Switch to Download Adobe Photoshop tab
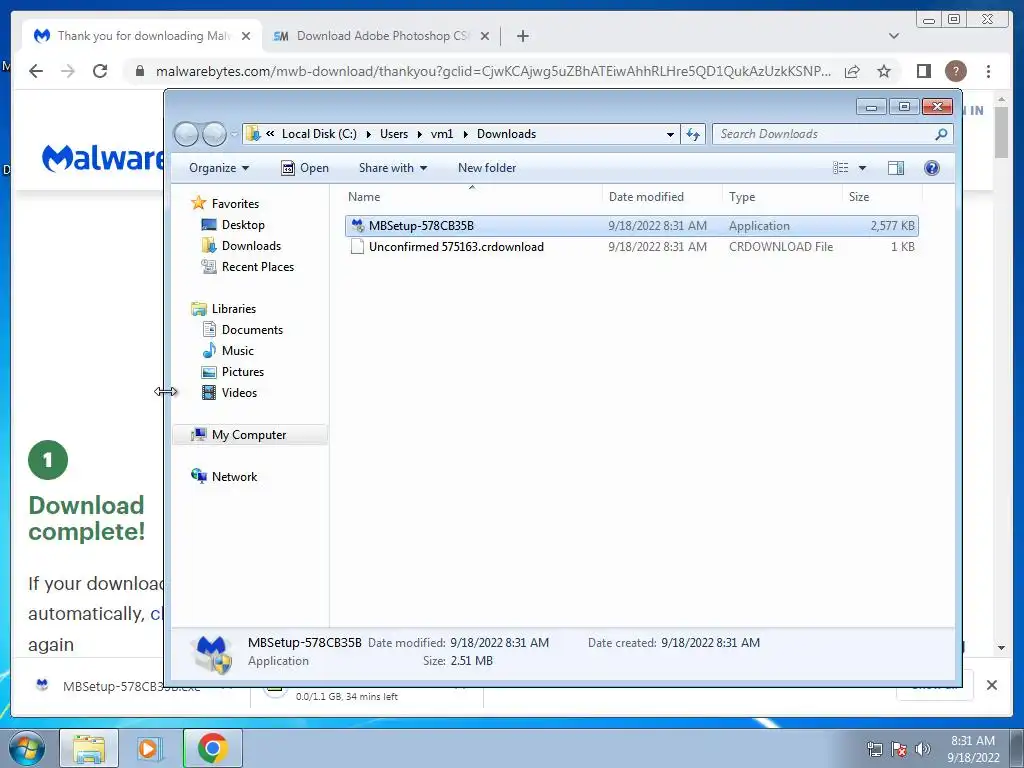The image size is (1024, 768). tap(381, 36)
